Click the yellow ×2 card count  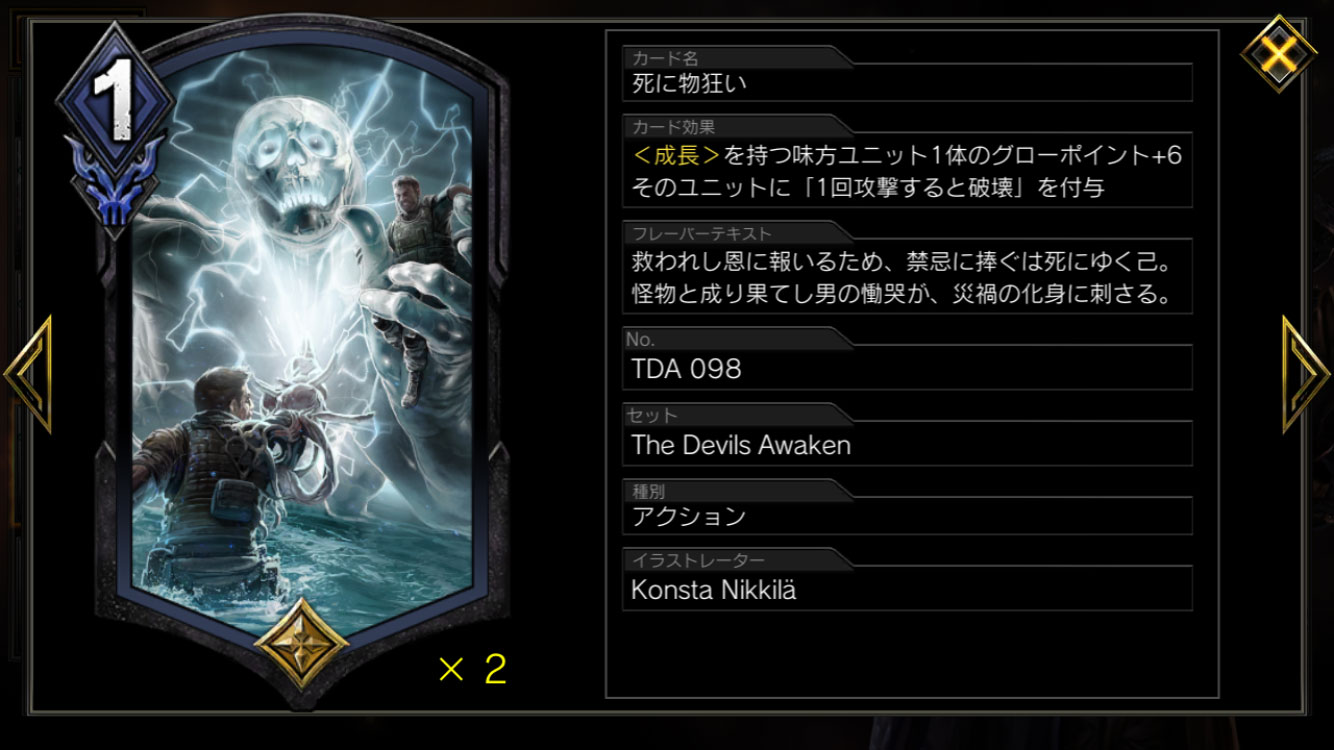click(473, 669)
